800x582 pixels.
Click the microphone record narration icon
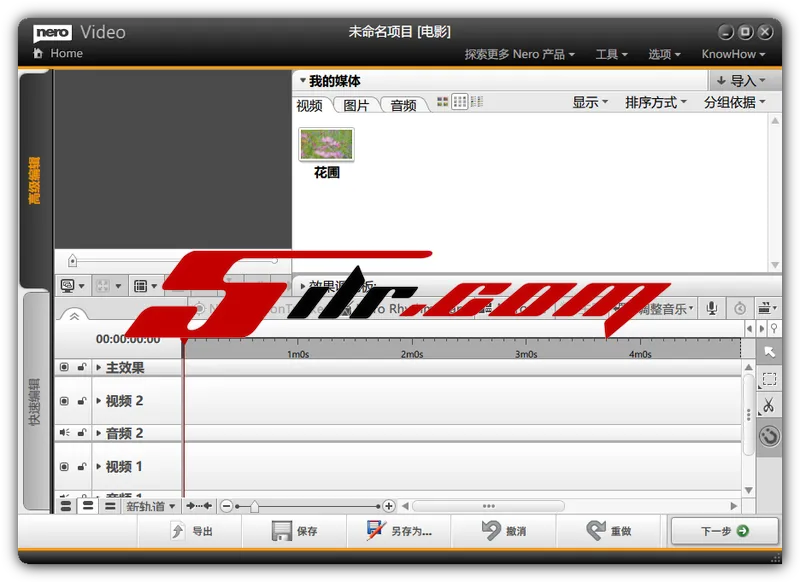point(712,309)
